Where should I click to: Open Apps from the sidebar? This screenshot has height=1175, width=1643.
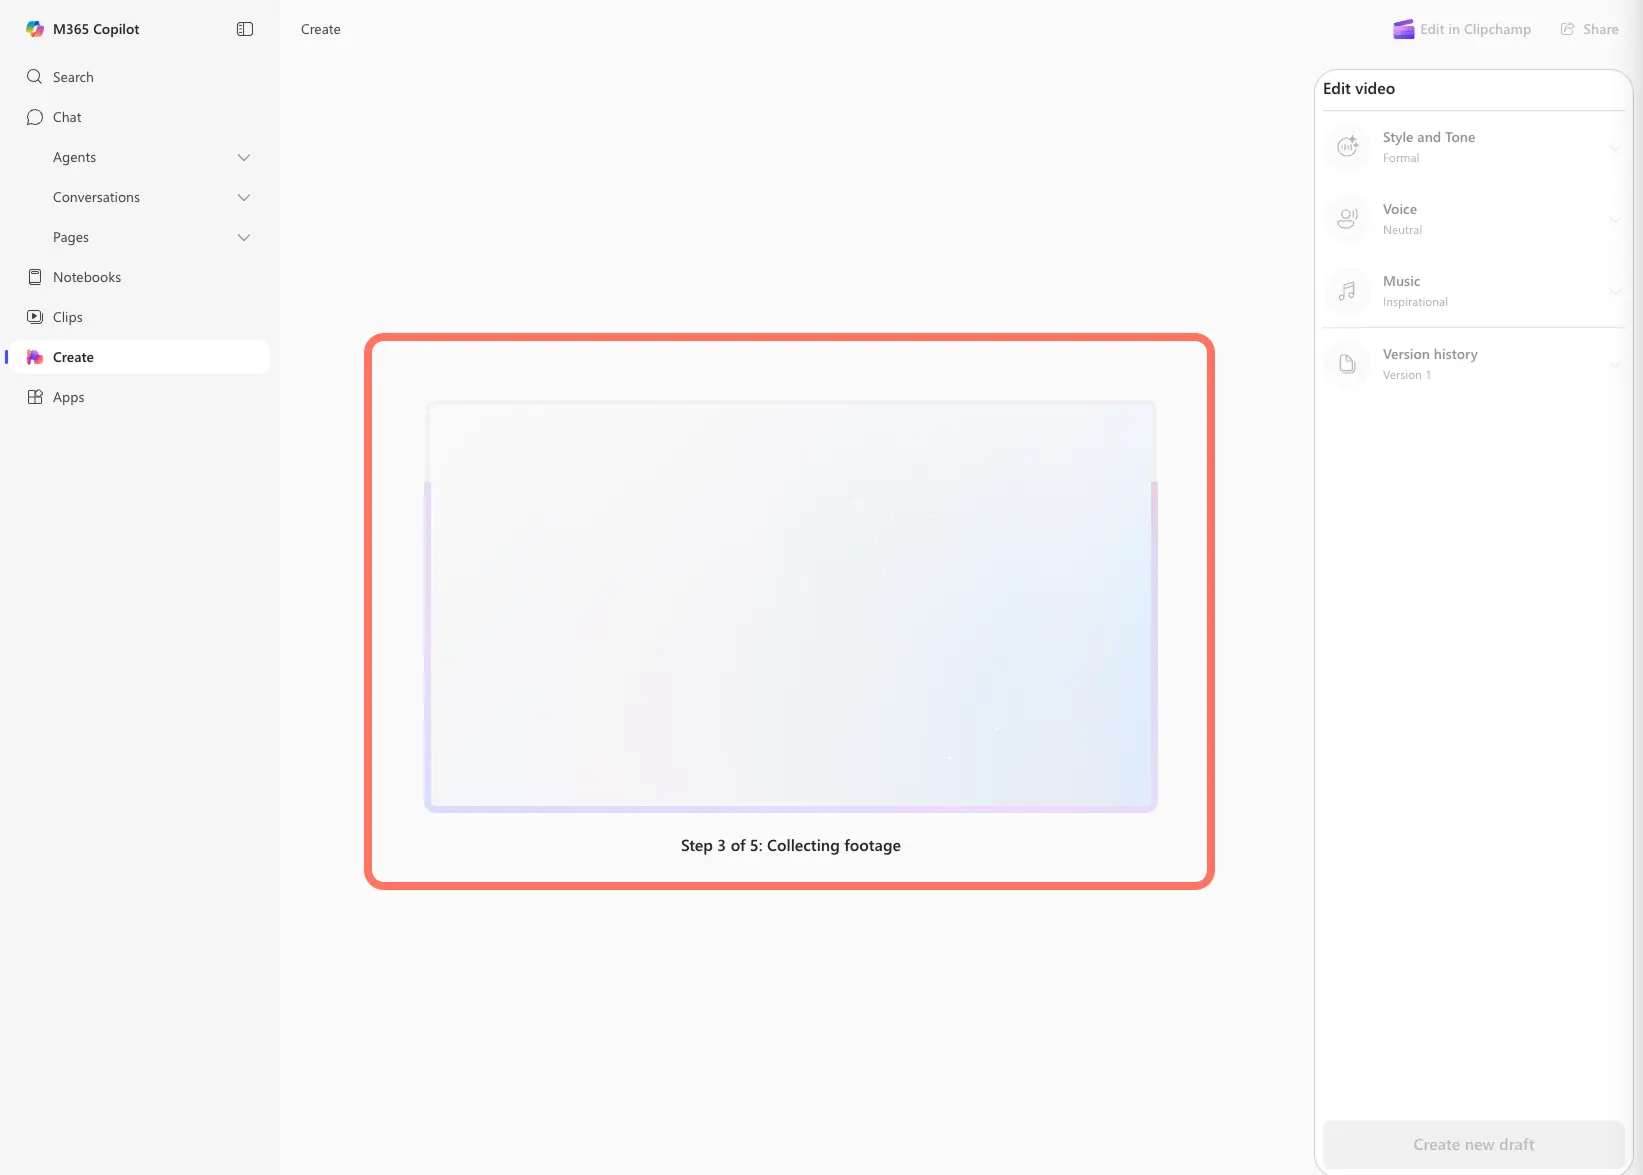(140, 397)
